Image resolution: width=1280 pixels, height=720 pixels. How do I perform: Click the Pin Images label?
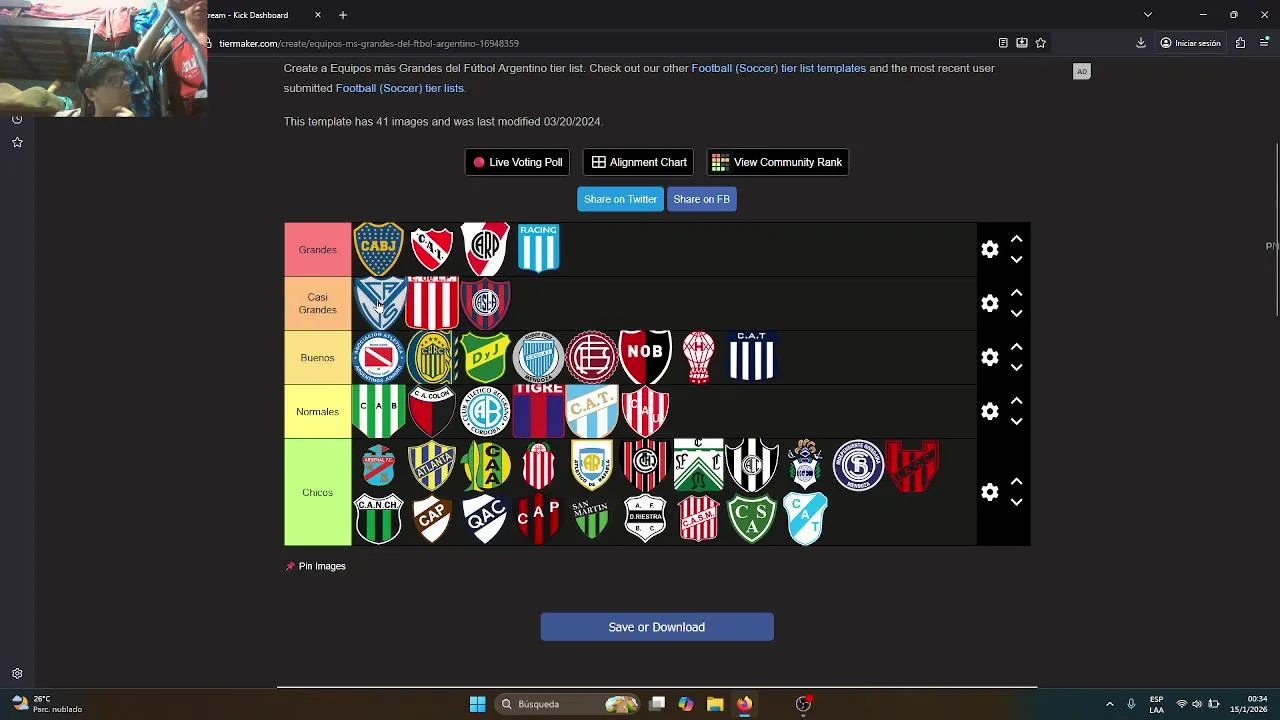point(322,566)
